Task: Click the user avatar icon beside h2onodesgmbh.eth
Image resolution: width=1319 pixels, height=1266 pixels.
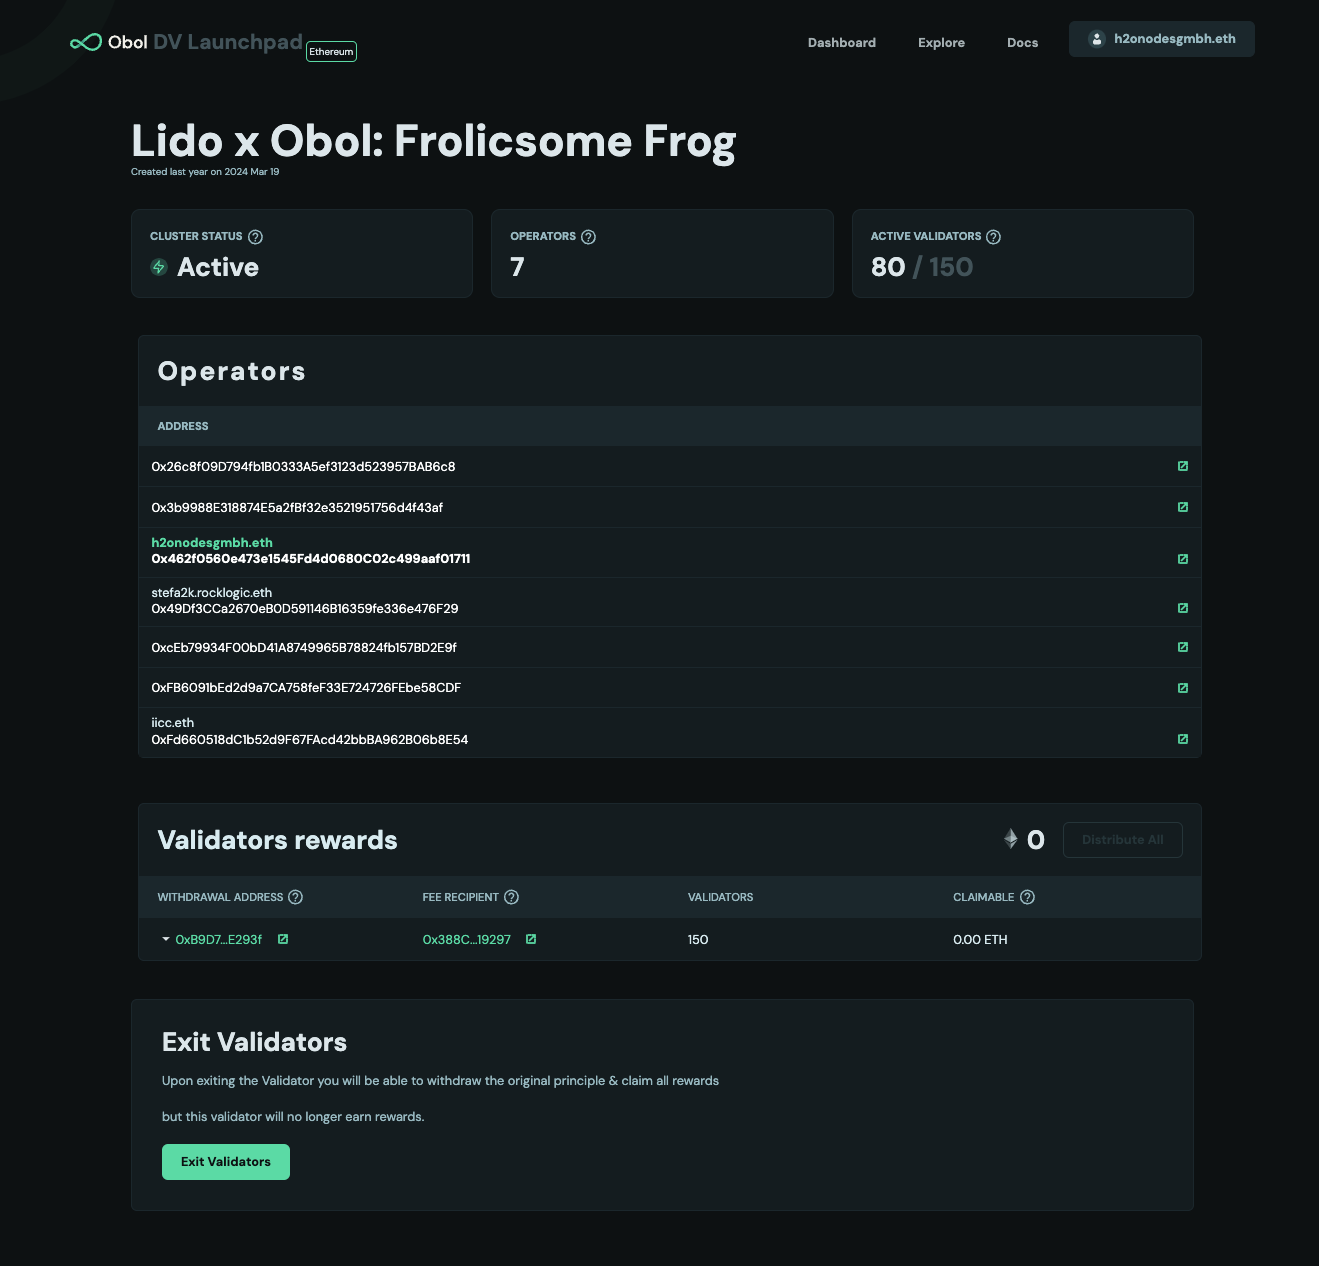Action: 1097,39
